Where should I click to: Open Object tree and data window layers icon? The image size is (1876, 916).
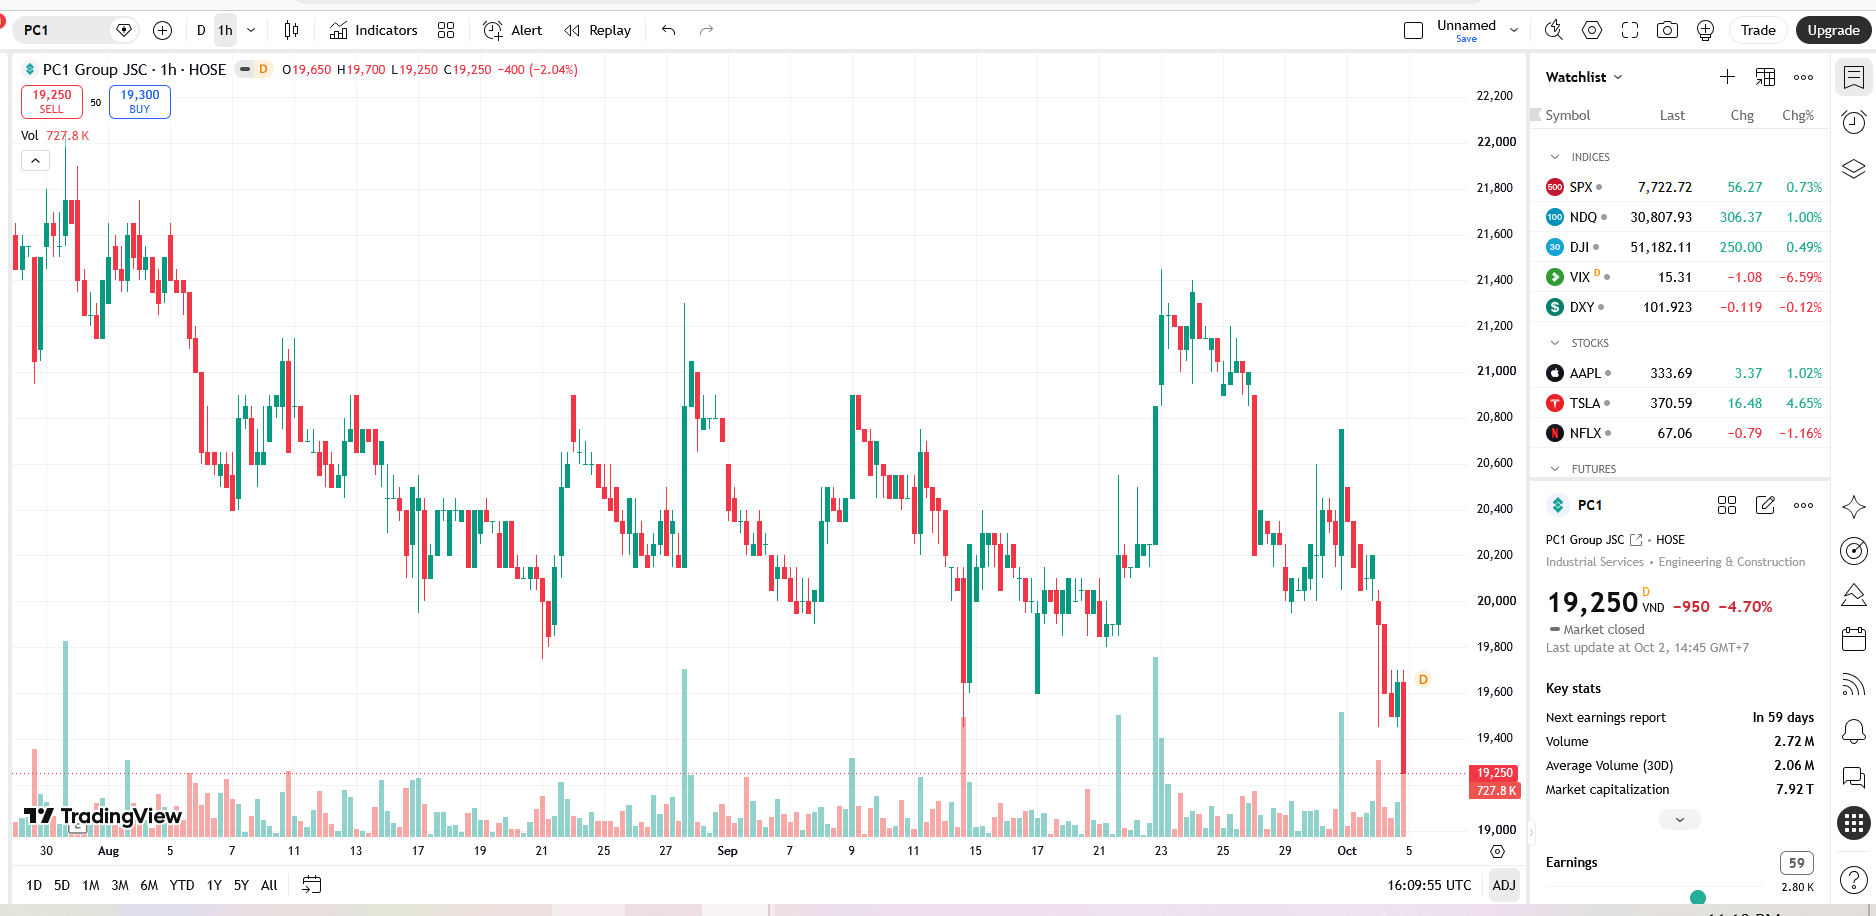tap(1853, 168)
